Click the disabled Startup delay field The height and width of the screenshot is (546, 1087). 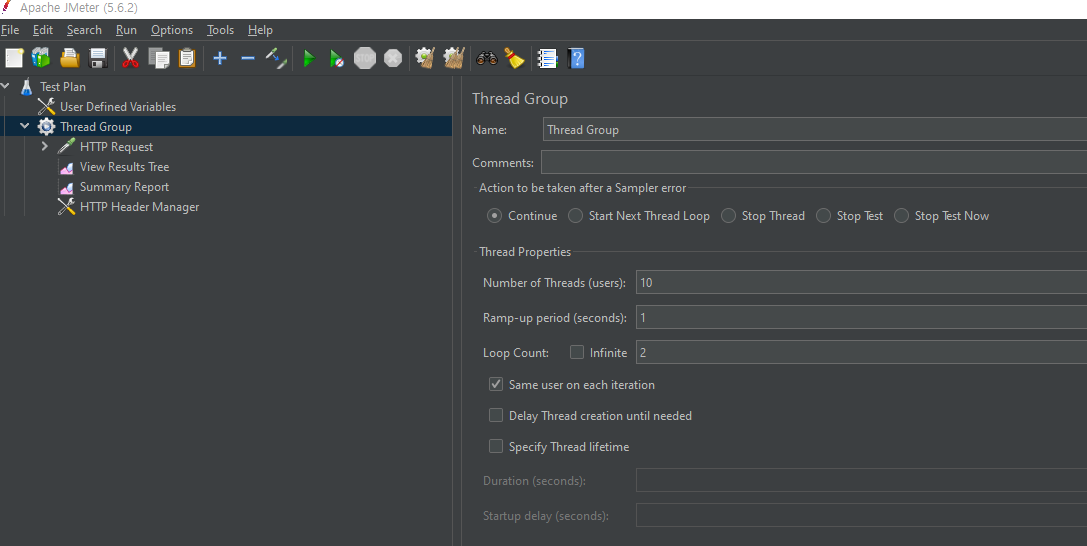[x=861, y=516]
